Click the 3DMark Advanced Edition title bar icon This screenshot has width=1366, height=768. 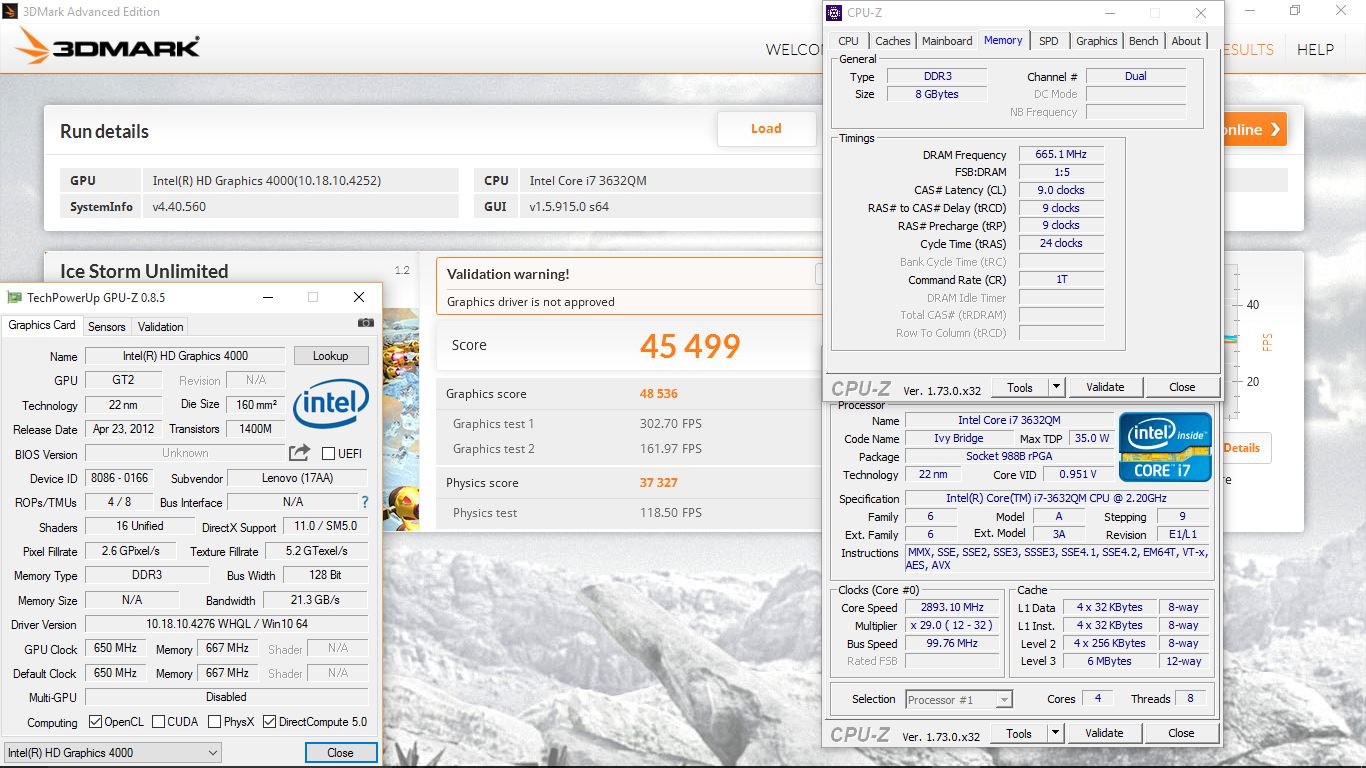[x=9, y=11]
